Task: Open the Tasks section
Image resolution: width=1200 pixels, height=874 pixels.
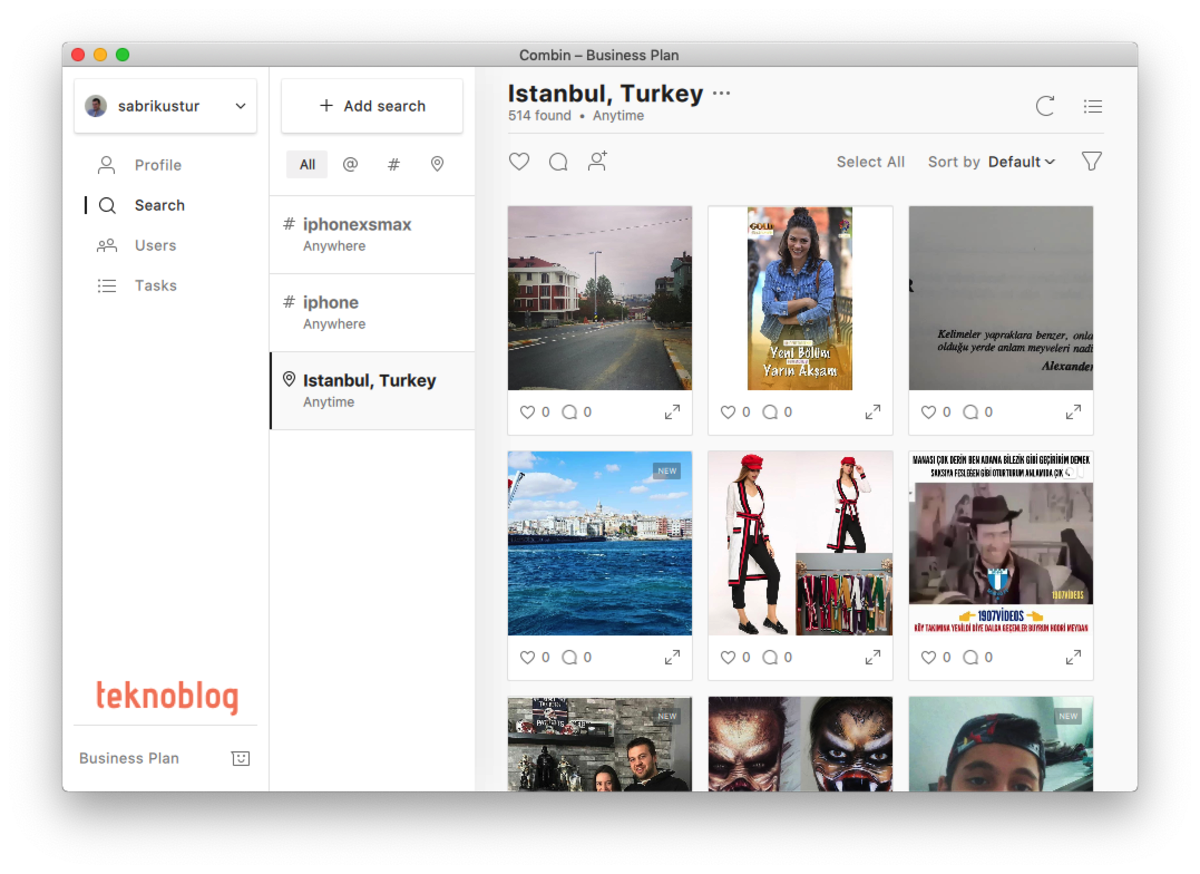Action: click(155, 285)
